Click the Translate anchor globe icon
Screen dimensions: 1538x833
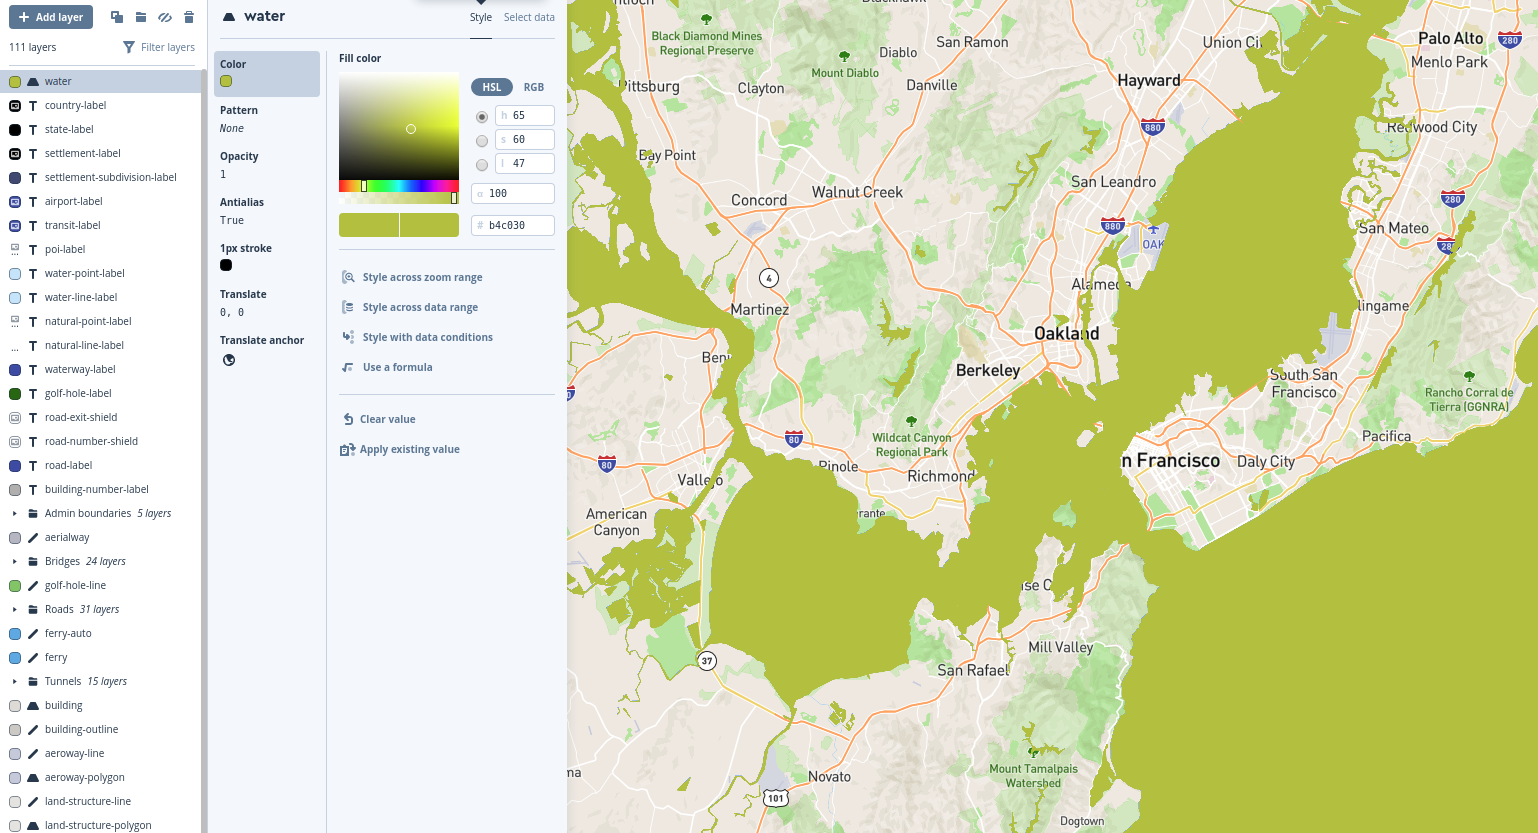coord(229,360)
